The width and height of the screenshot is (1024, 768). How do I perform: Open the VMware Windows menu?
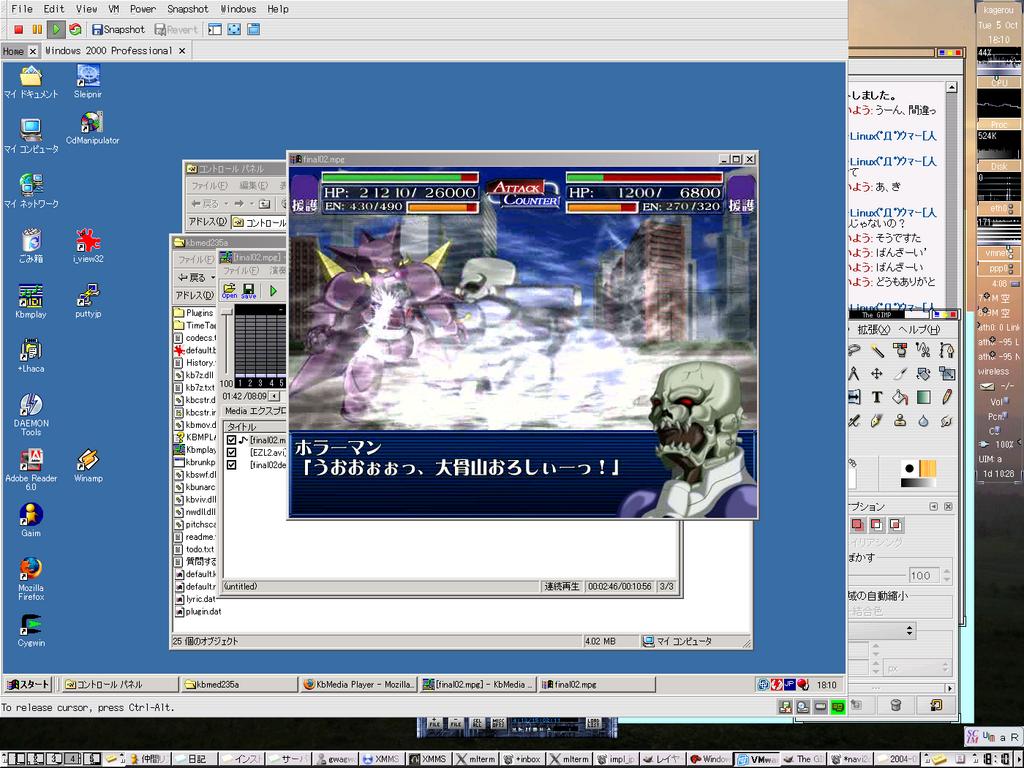pos(238,9)
